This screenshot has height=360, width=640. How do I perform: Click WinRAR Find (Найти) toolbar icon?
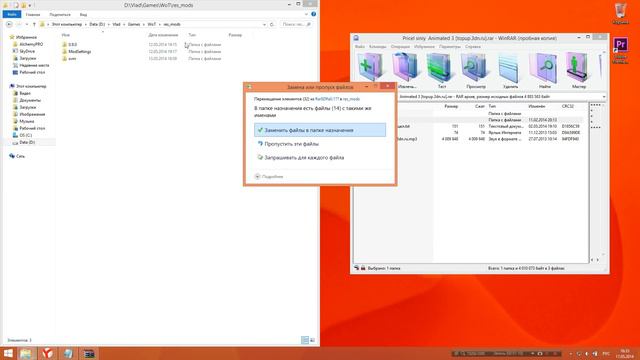(x=544, y=69)
